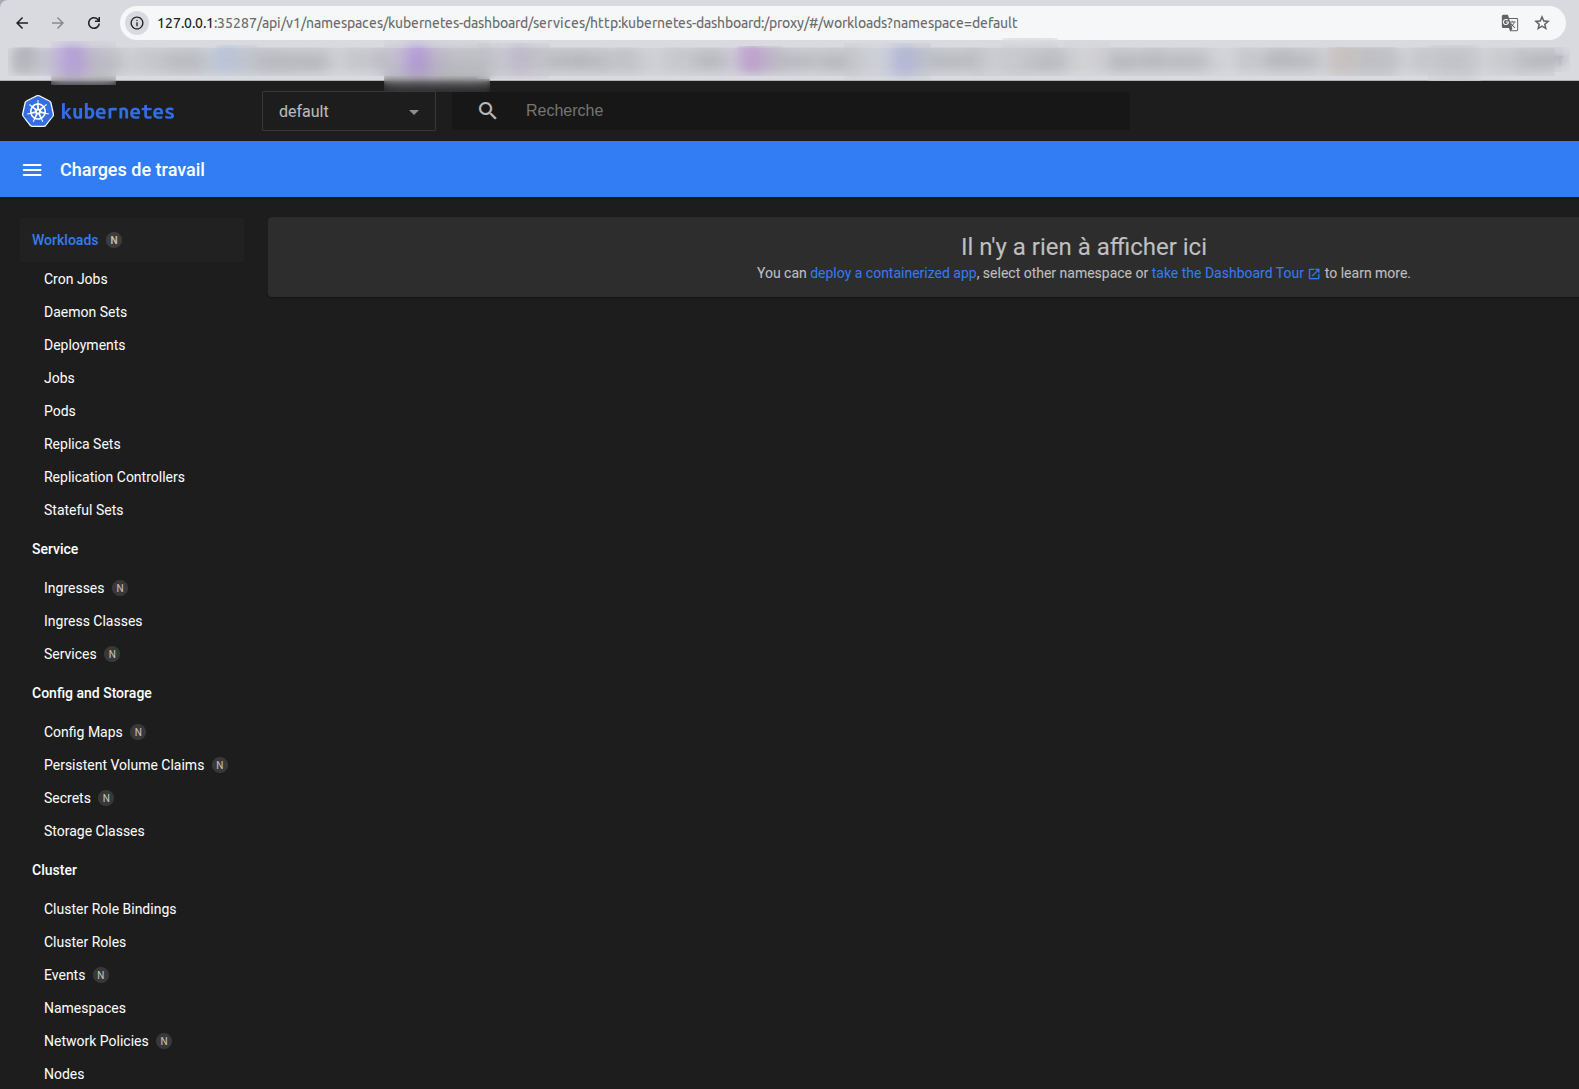Screen dimensions: 1579x1089
Task: Click the Kubernetes logo icon
Action: pos(38,111)
